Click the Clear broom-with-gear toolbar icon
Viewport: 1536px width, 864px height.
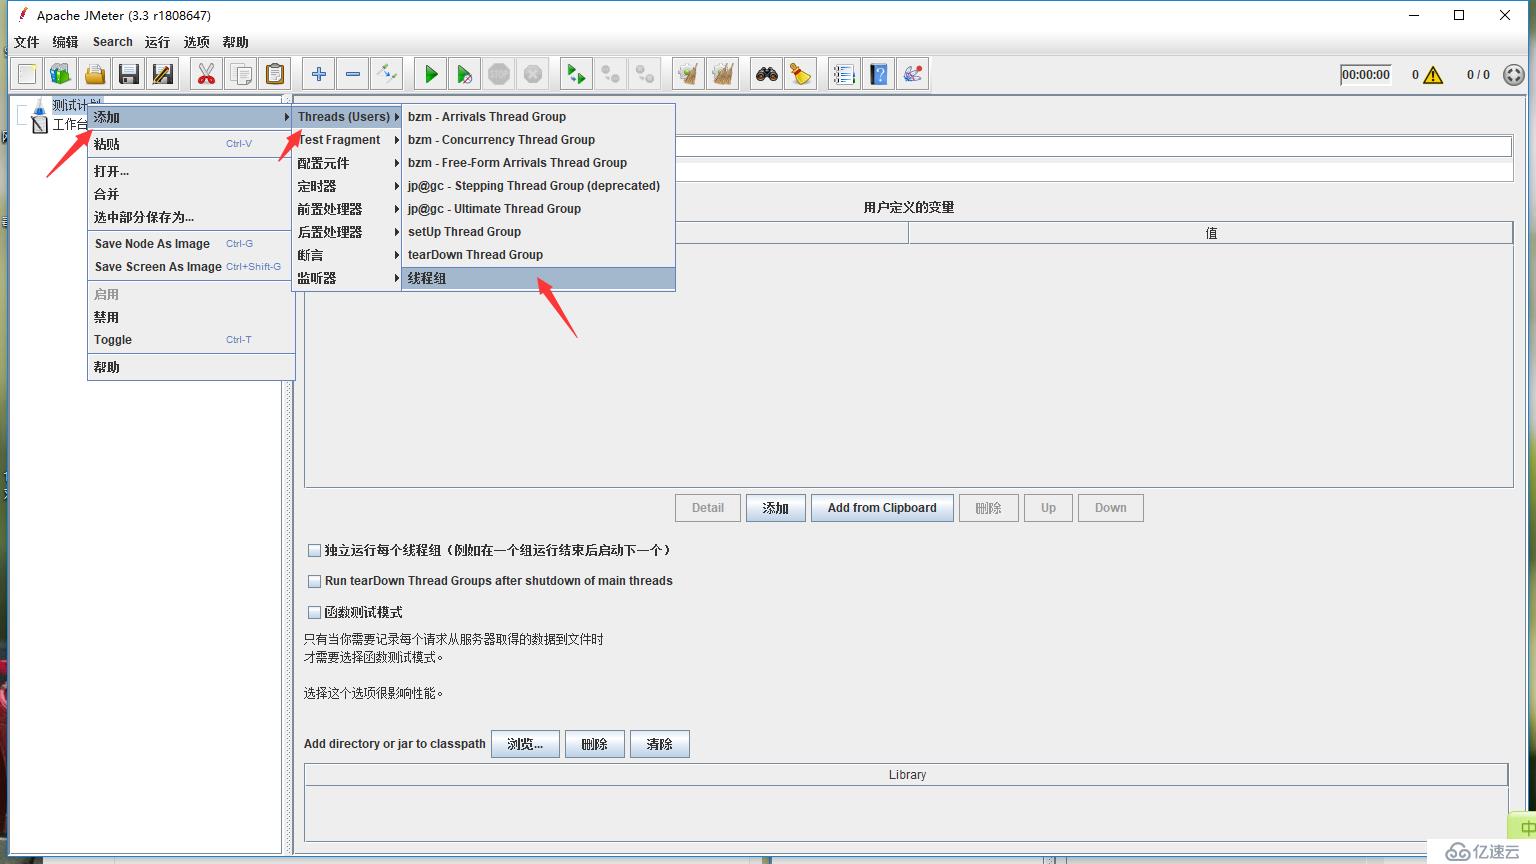click(x=689, y=74)
